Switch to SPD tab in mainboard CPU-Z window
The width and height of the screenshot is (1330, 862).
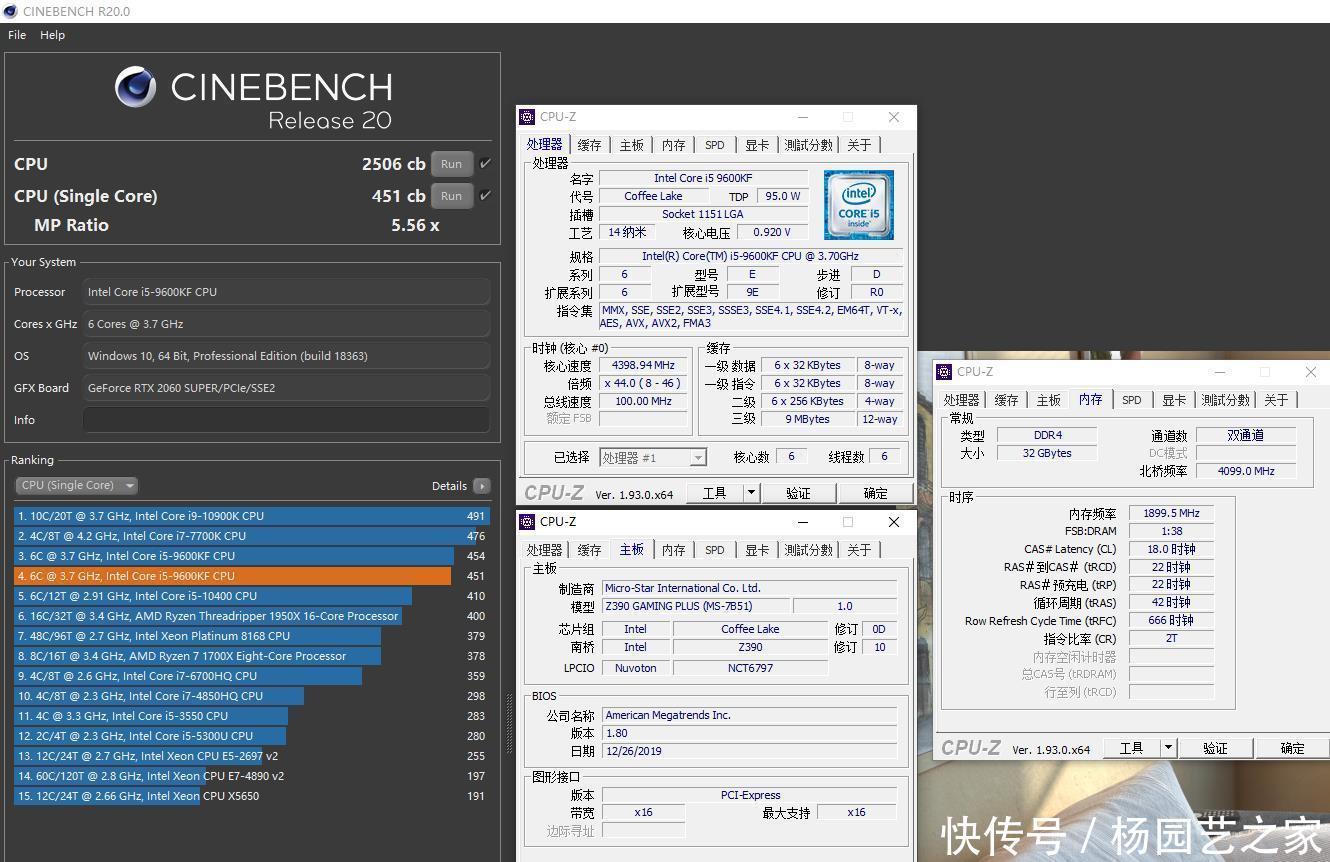pyautogui.click(x=714, y=550)
